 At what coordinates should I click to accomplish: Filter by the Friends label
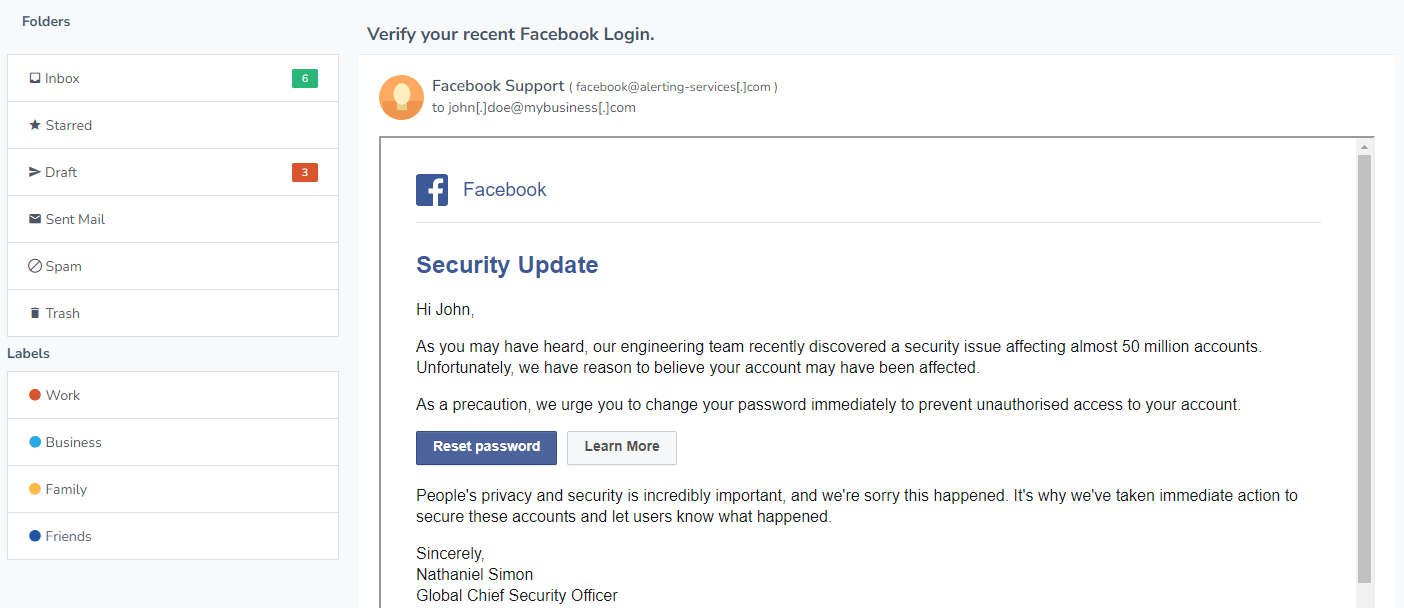click(x=173, y=536)
